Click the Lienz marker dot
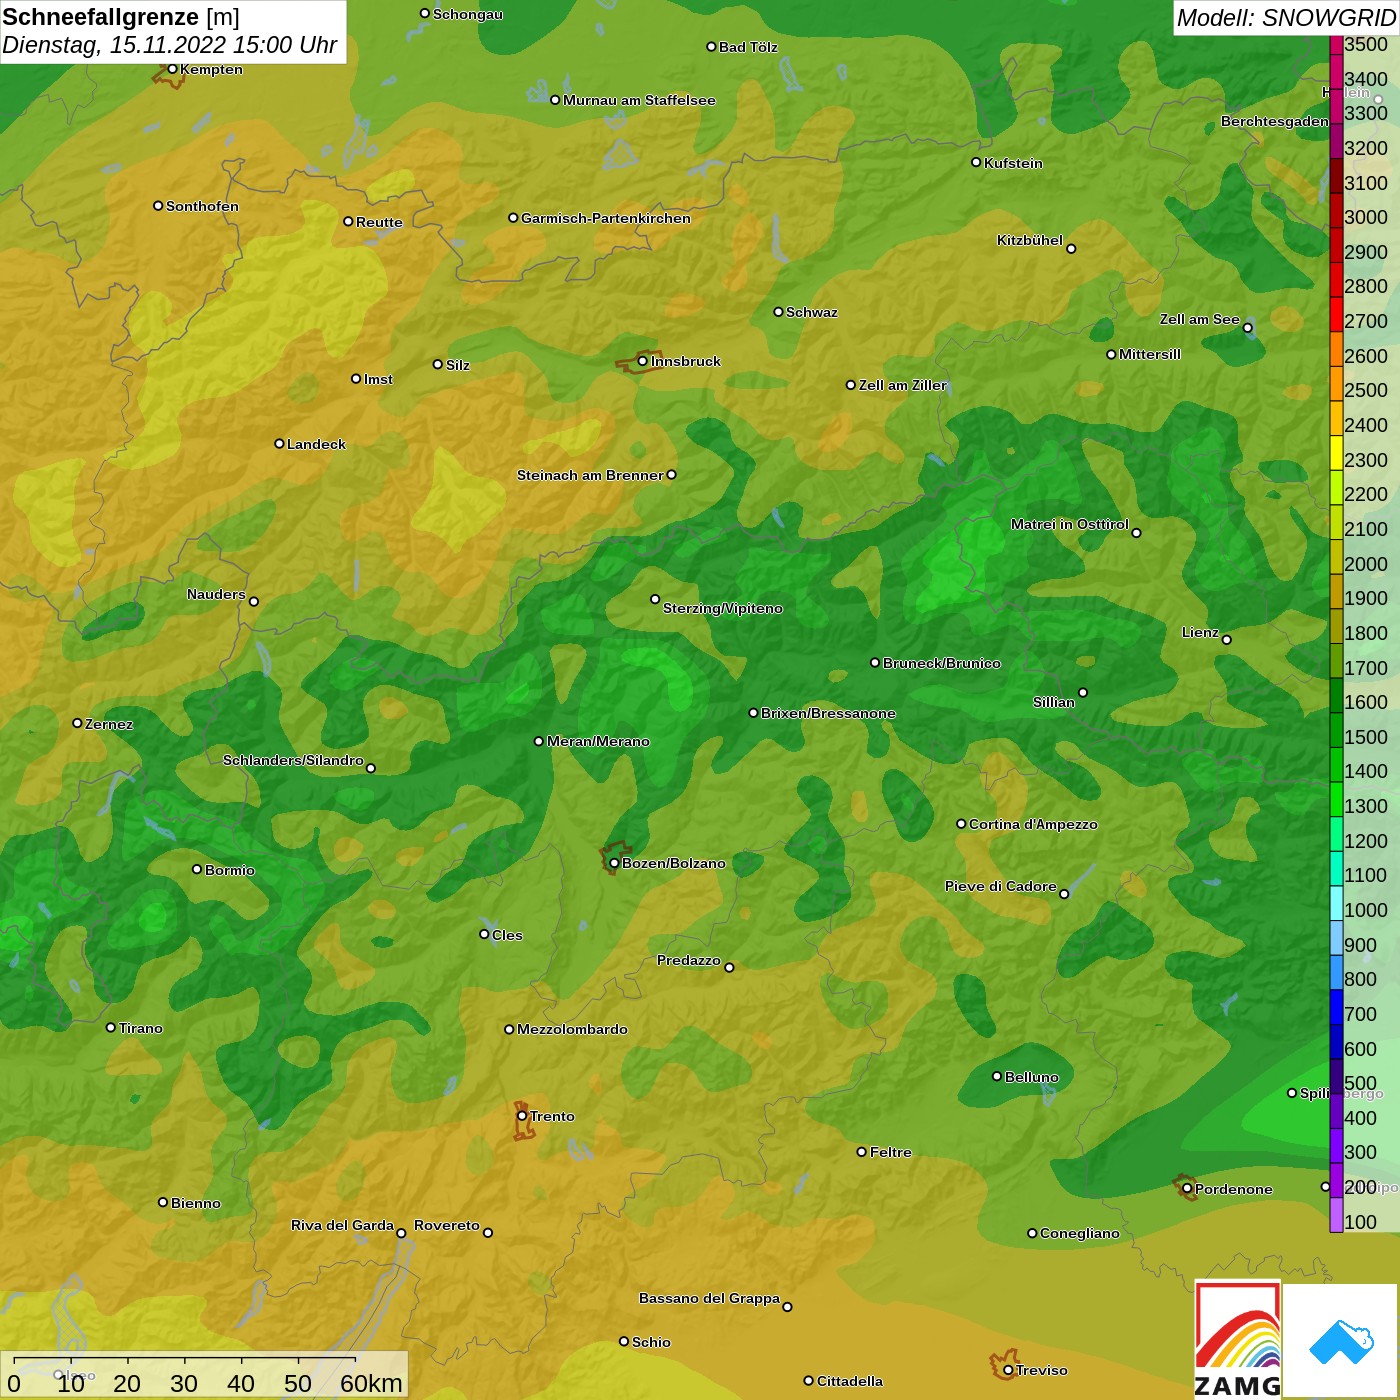 coord(1227,640)
